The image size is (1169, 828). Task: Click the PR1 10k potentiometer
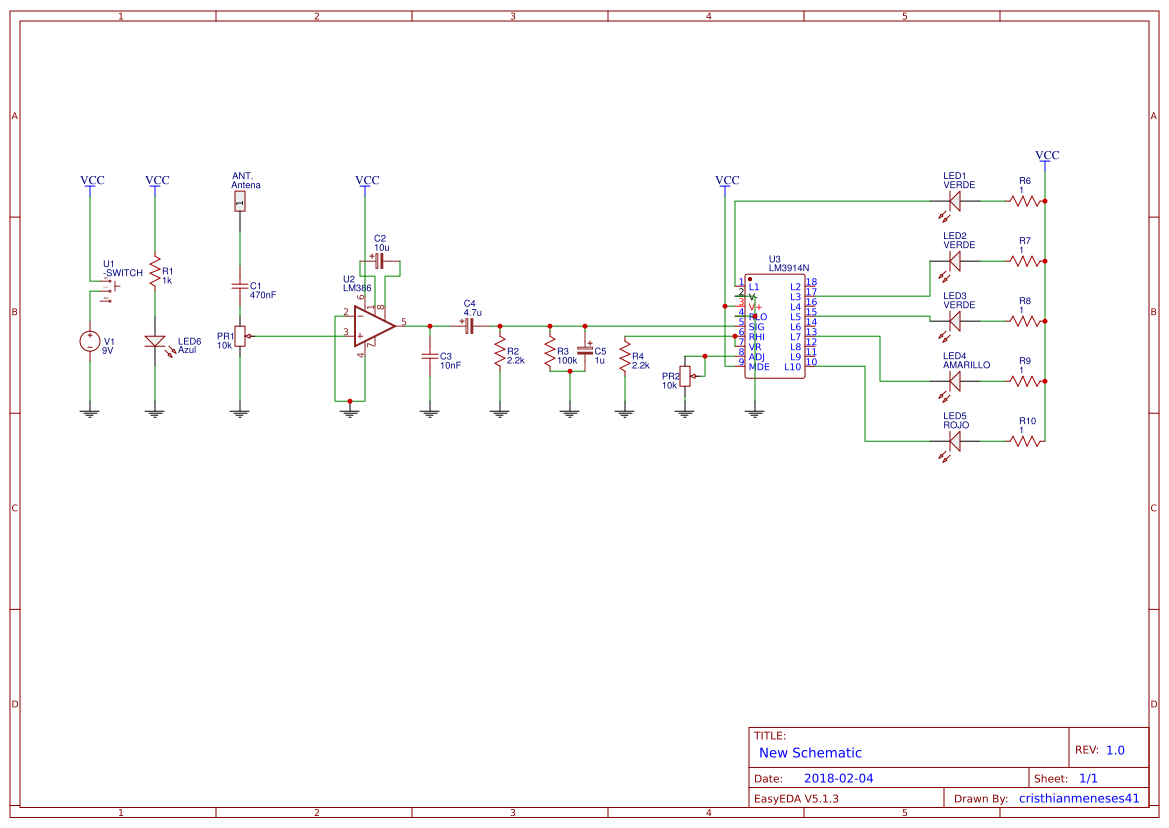(239, 334)
